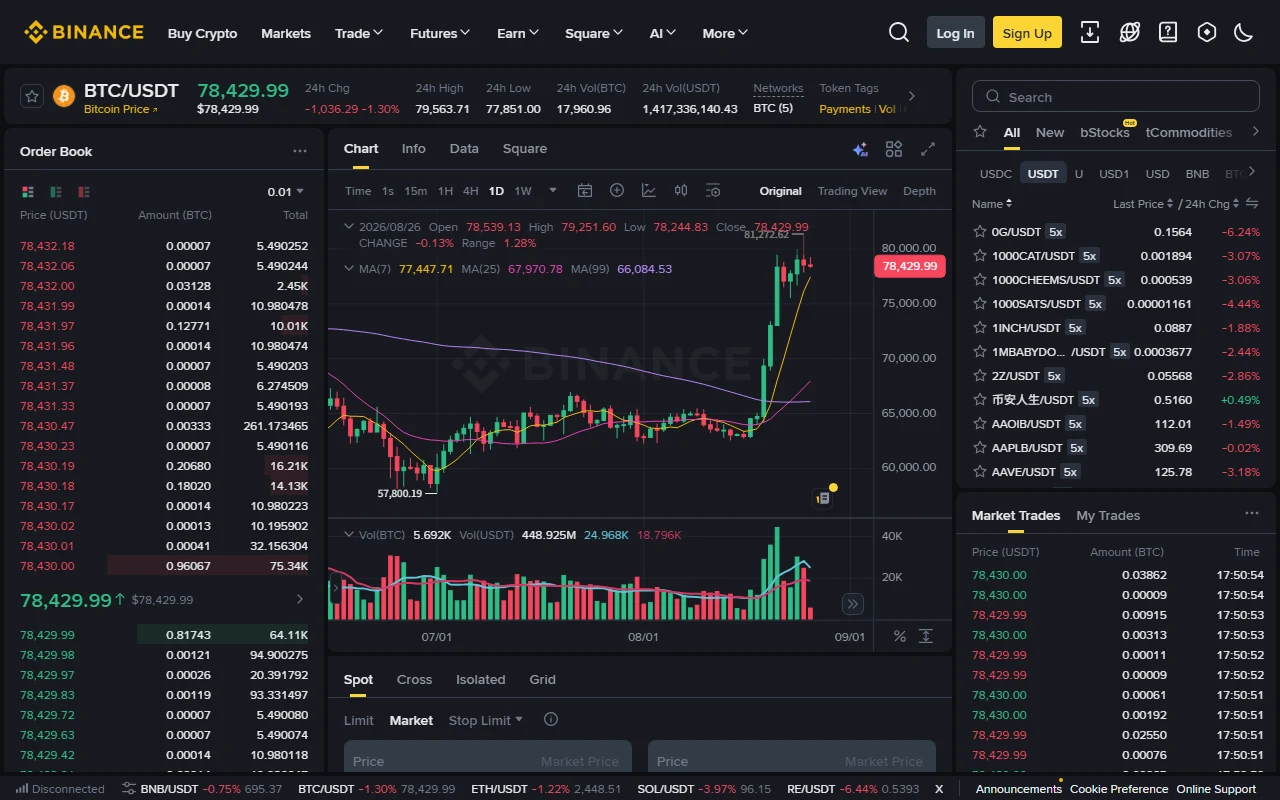Open the search magnifier in the top header
Image resolution: width=1280 pixels, height=800 pixels.
[899, 33]
